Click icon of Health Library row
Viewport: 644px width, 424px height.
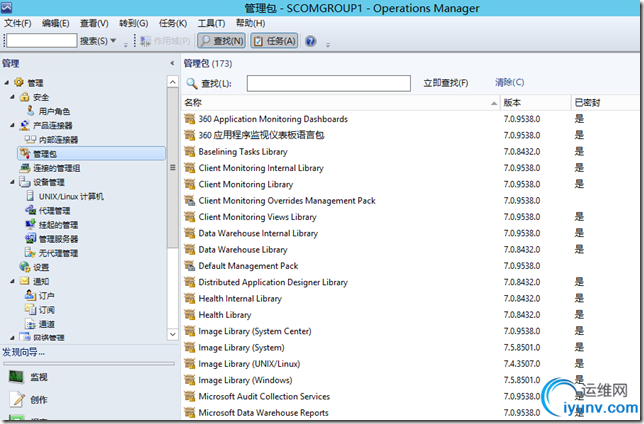[x=189, y=315]
